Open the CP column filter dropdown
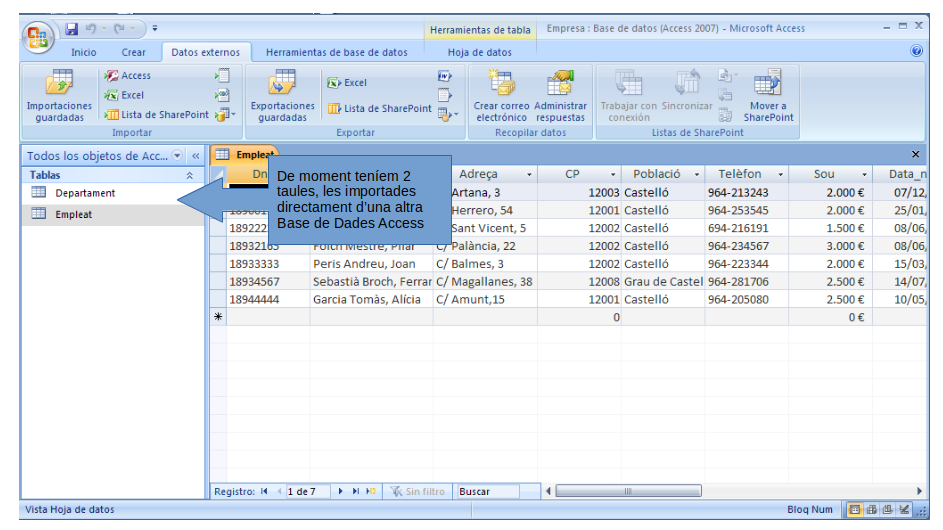Viewport: 943px width, 530px height. click(613, 174)
